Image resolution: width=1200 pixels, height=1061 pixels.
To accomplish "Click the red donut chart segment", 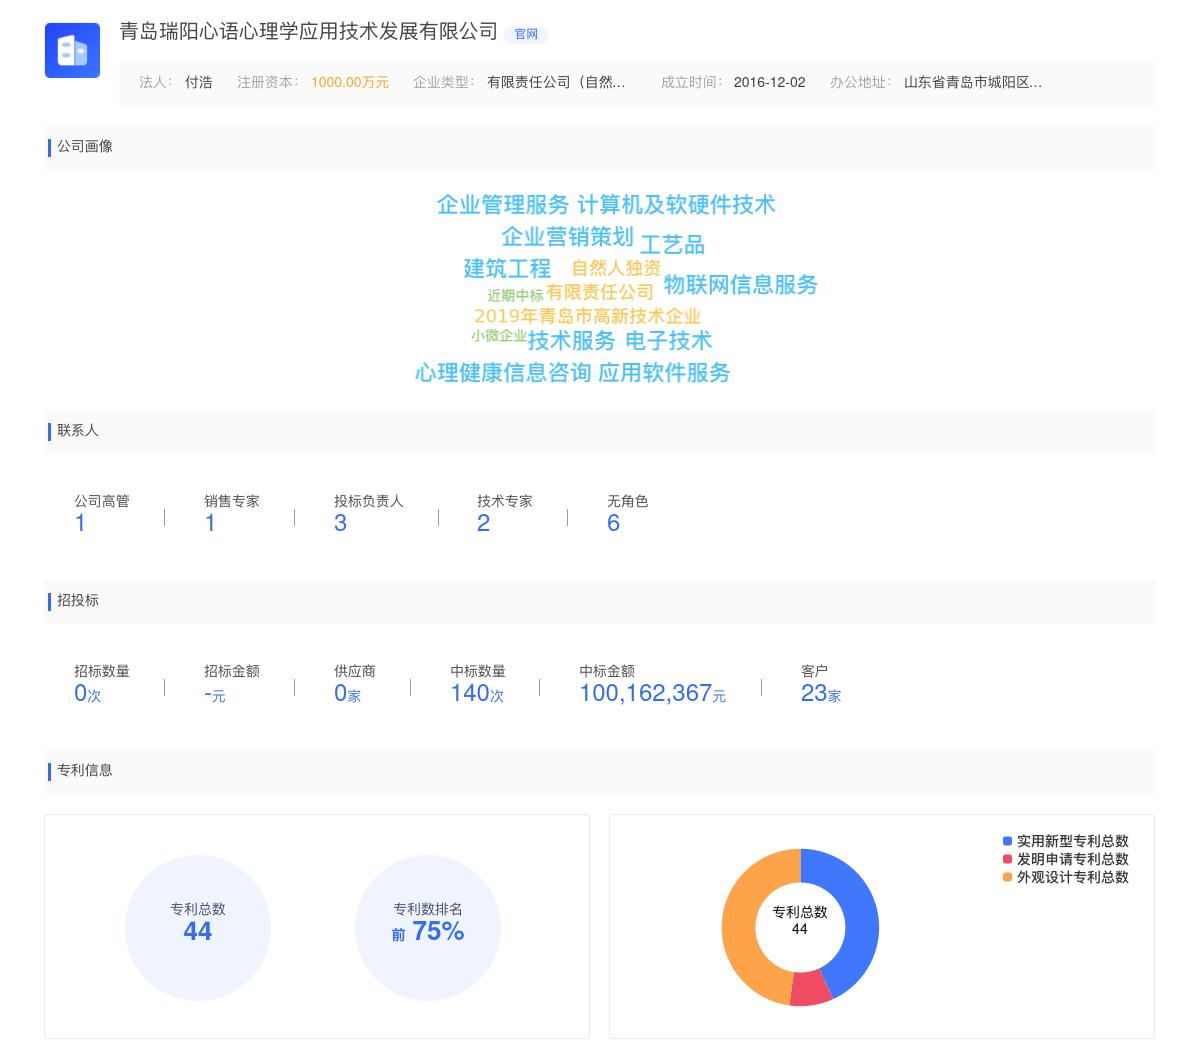I will (810, 988).
